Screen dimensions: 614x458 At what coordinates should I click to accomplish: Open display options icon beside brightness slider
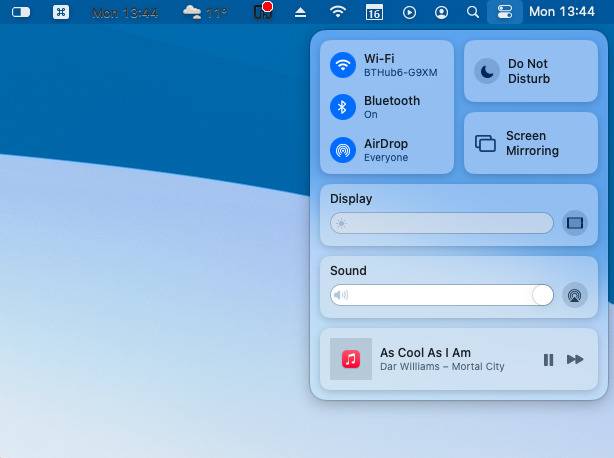tap(574, 223)
